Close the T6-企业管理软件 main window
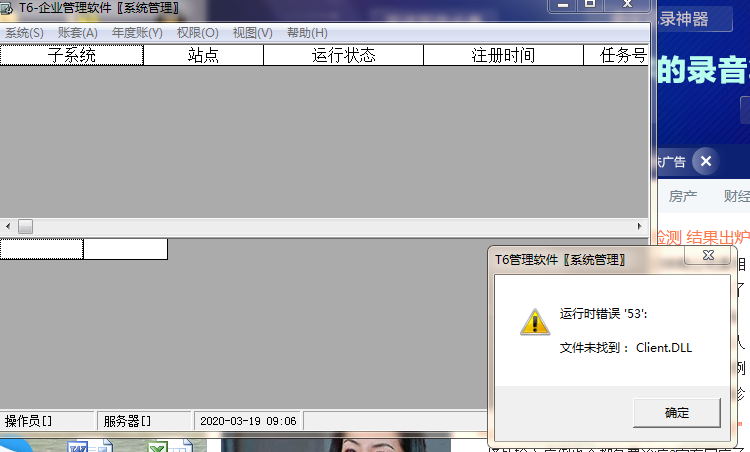The width and height of the screenshot is (750, 452). click(x=627, y=5)
